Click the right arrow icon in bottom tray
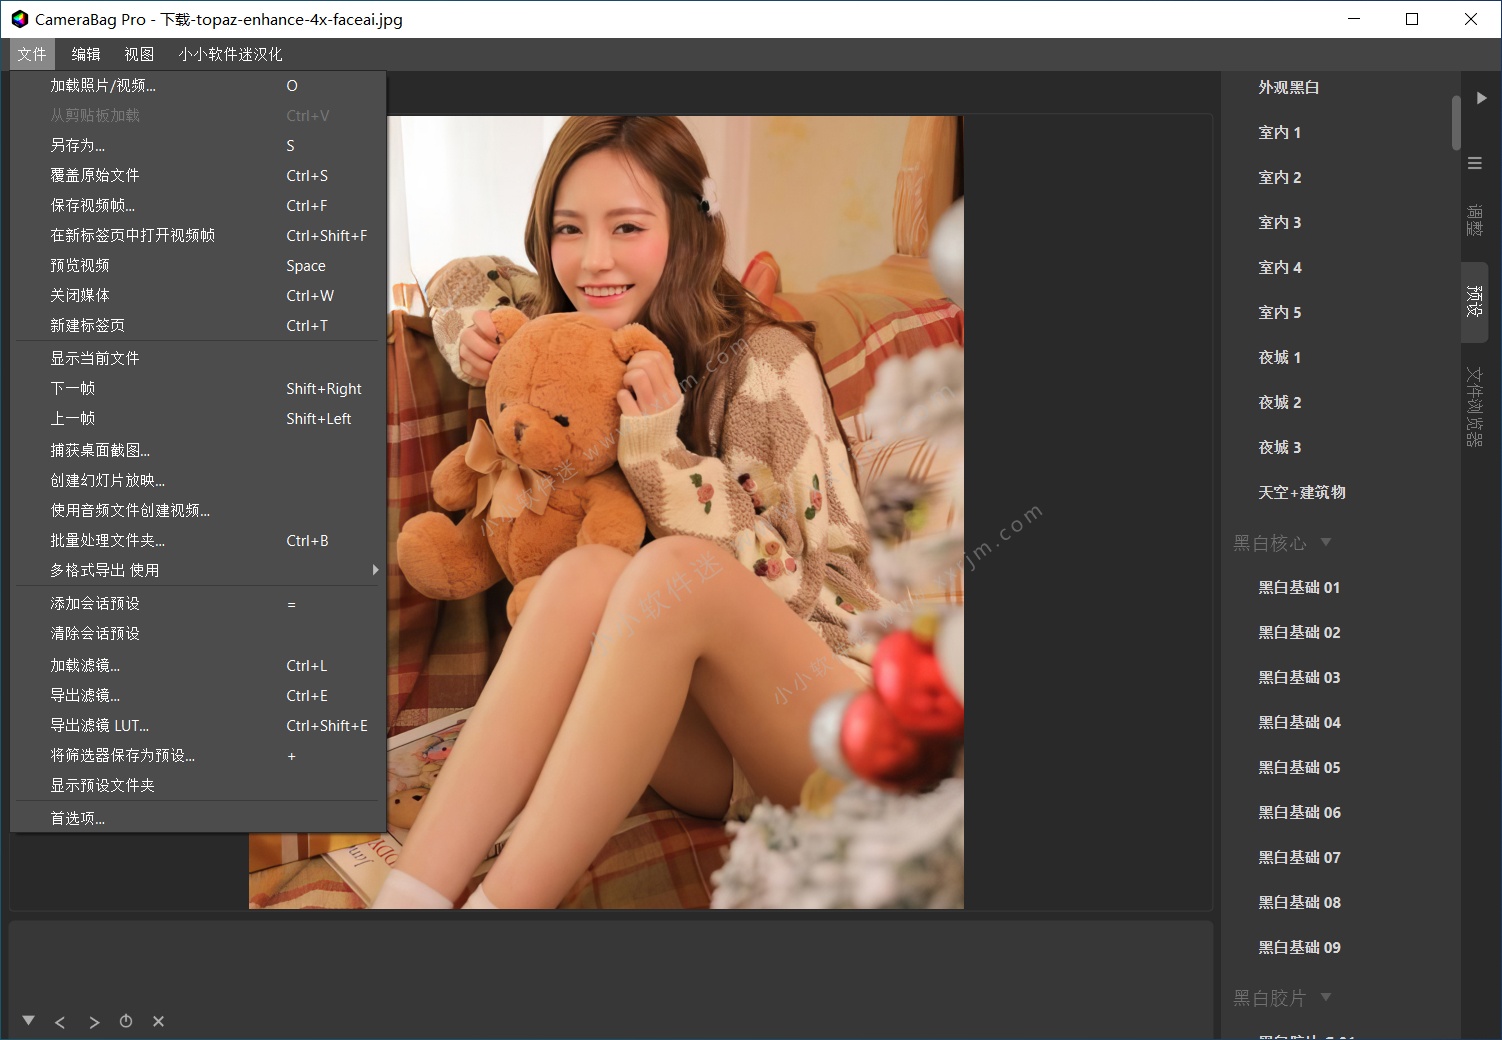The width and height of the screenshot is (1502, 1040). coord(94,1022)
